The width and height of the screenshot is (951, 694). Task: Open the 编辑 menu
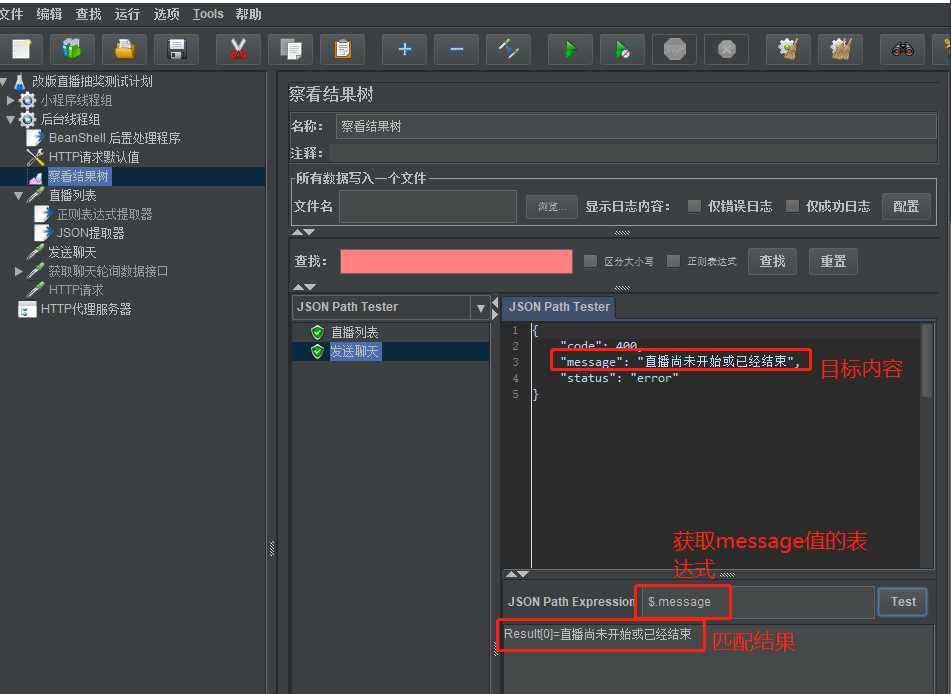(x=49, y=14)
